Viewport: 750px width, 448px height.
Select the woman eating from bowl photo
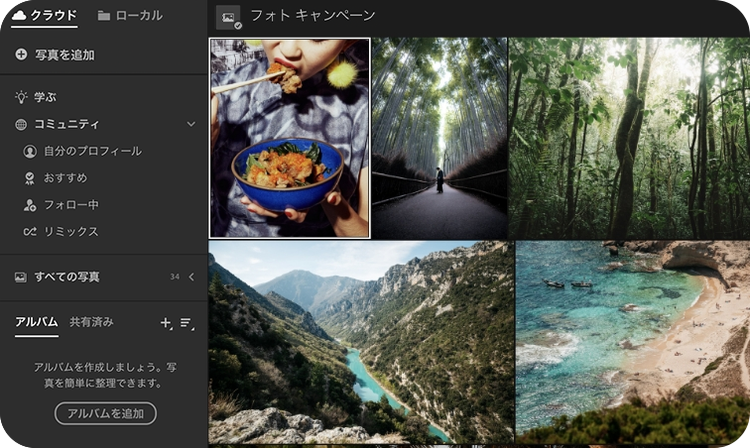tap(290, 138)
